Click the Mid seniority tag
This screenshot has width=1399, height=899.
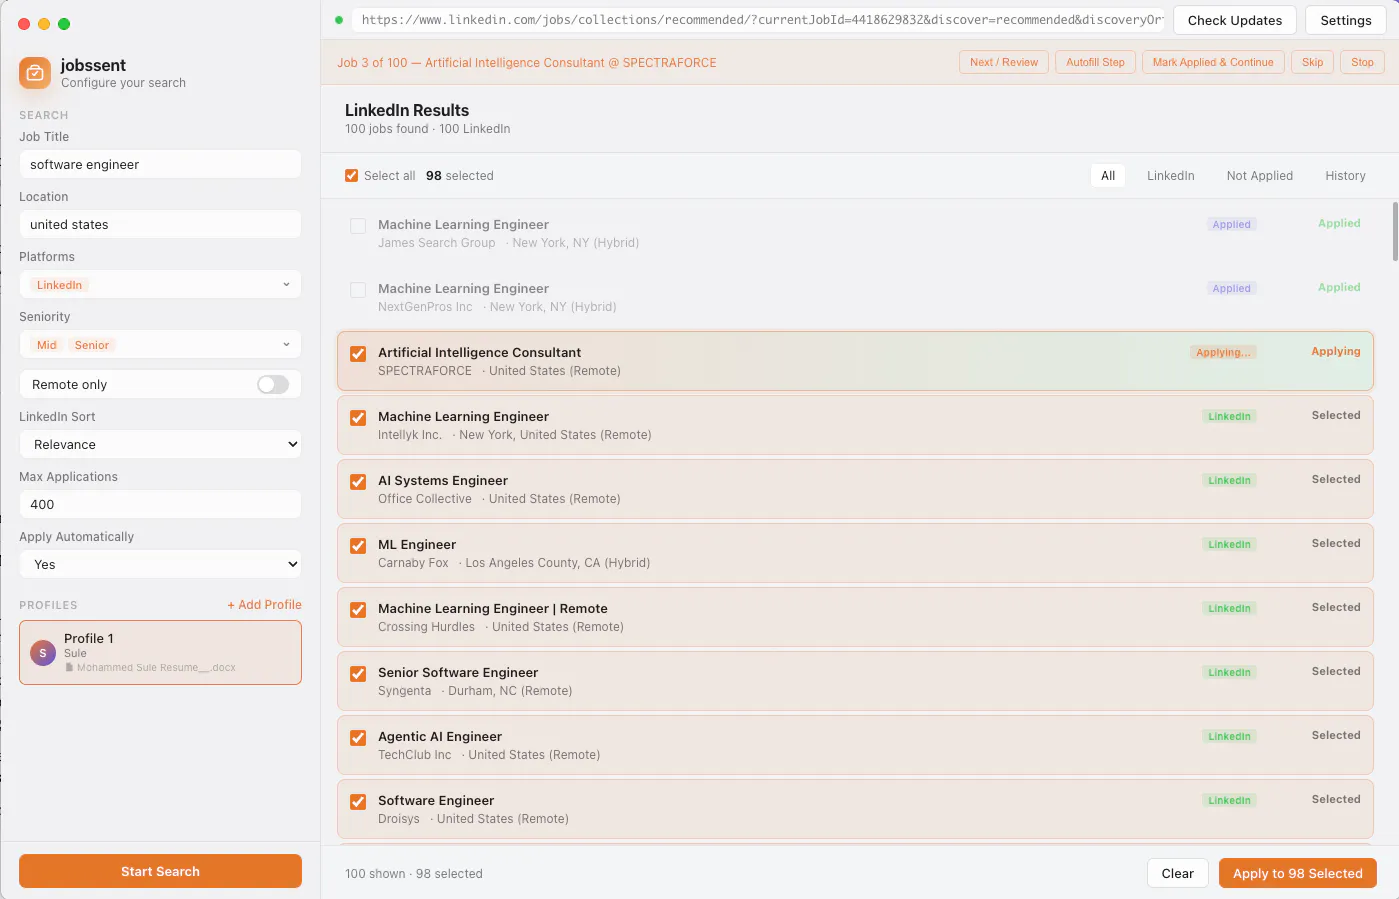pos(47,345)
